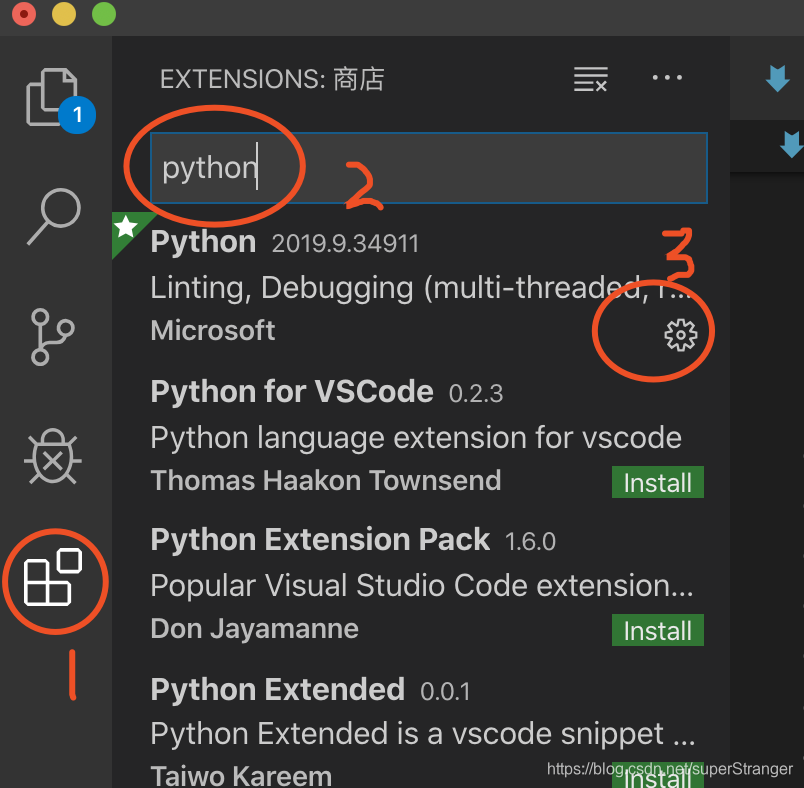Select Python Extension Pack entry
The width and height of the screenshot is (804, 788).
click(x=420, y=585)
